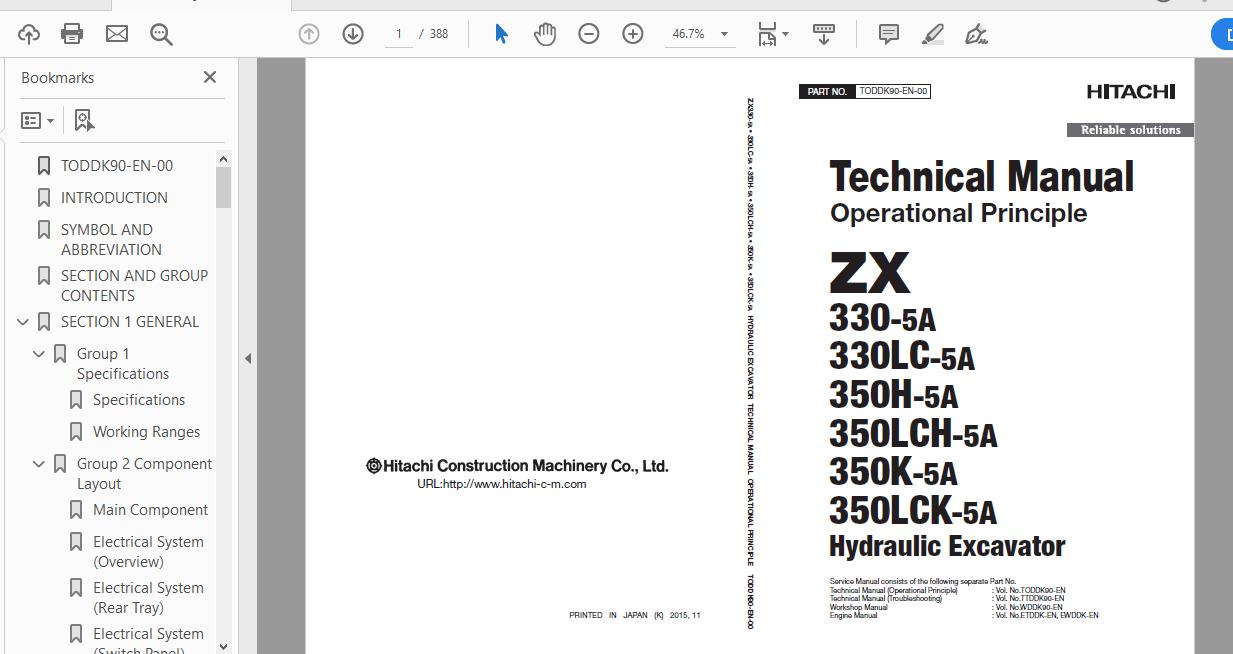Click the Operational Principle subtitle
1233x654 pixels.
click(x=958, y=213)
